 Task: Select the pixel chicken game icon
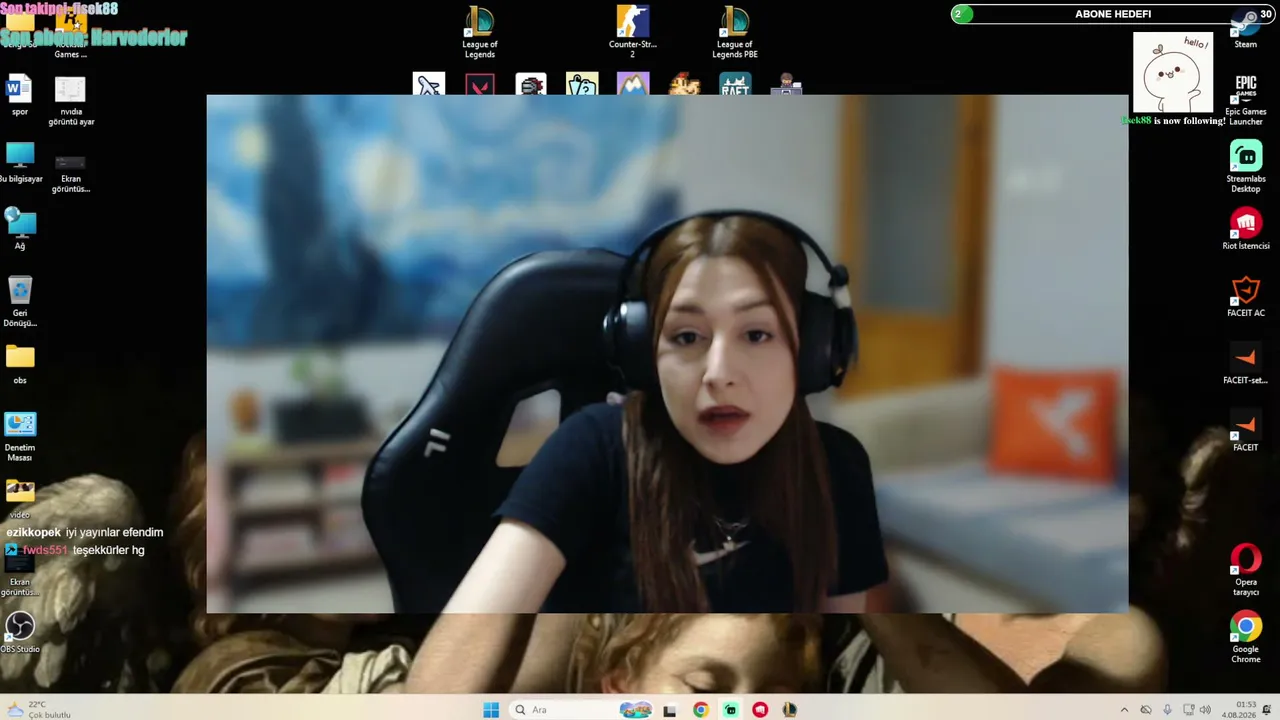tap(684, 84)
